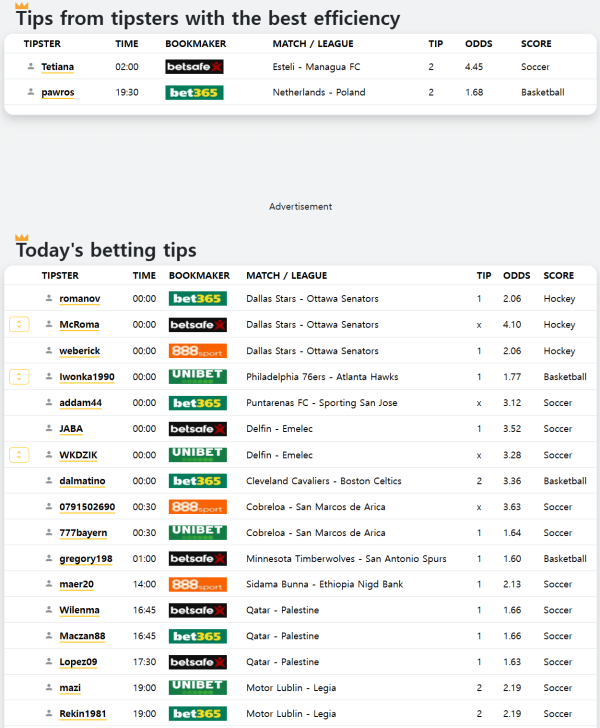Viewport: 600px width, 728px height.
Task: Click the betsafe logo in gregory198's row
Action: [x=197, y=559]
